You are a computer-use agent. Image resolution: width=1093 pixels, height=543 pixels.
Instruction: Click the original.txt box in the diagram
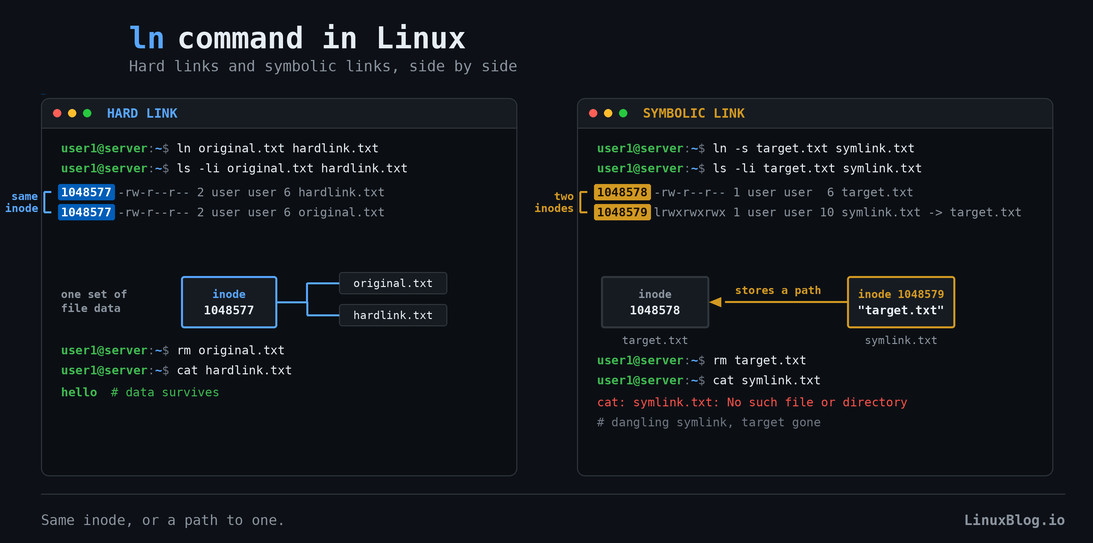tap(393, 284)
